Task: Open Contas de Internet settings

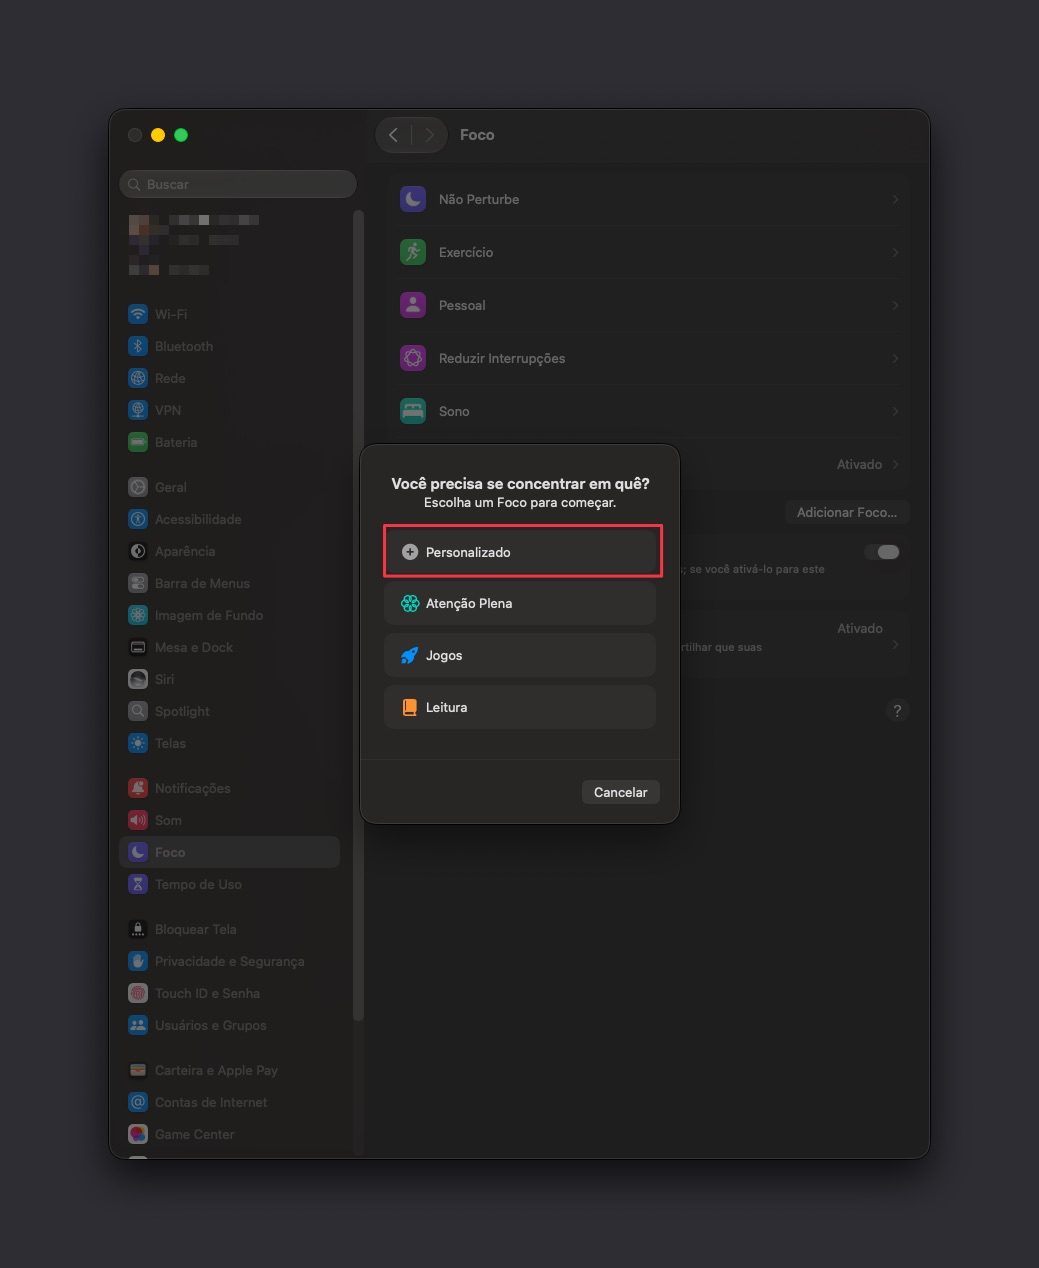Action: coord(229,1102)
